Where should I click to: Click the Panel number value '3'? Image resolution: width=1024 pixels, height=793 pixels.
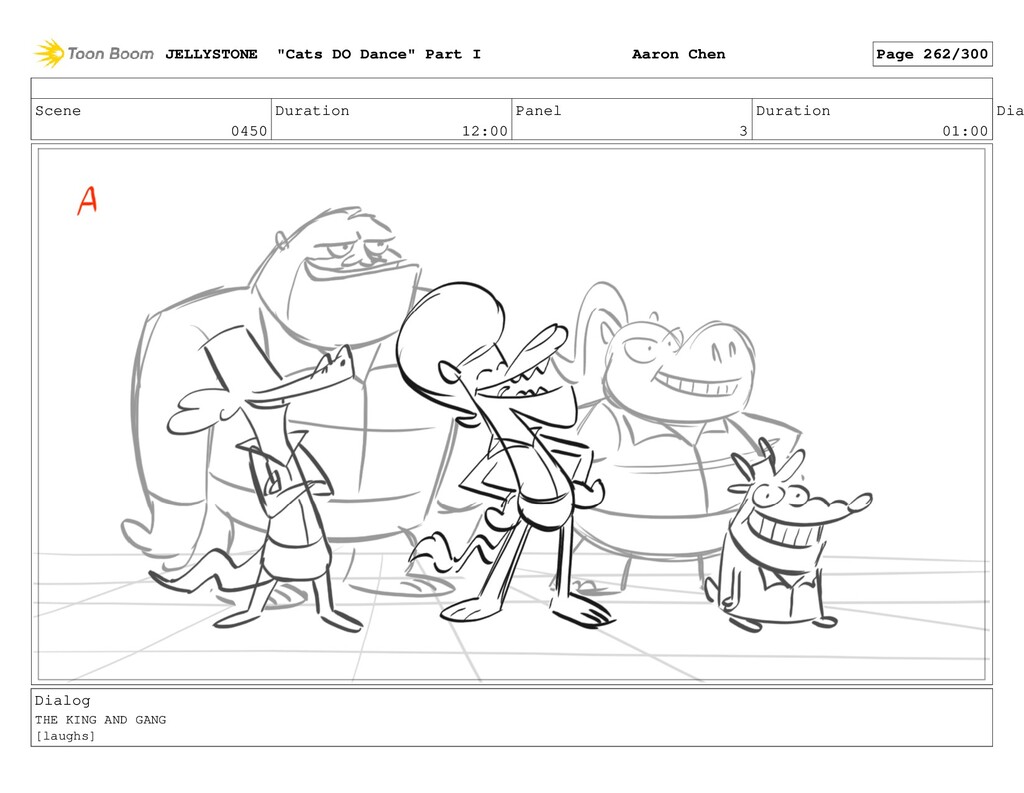743,131
